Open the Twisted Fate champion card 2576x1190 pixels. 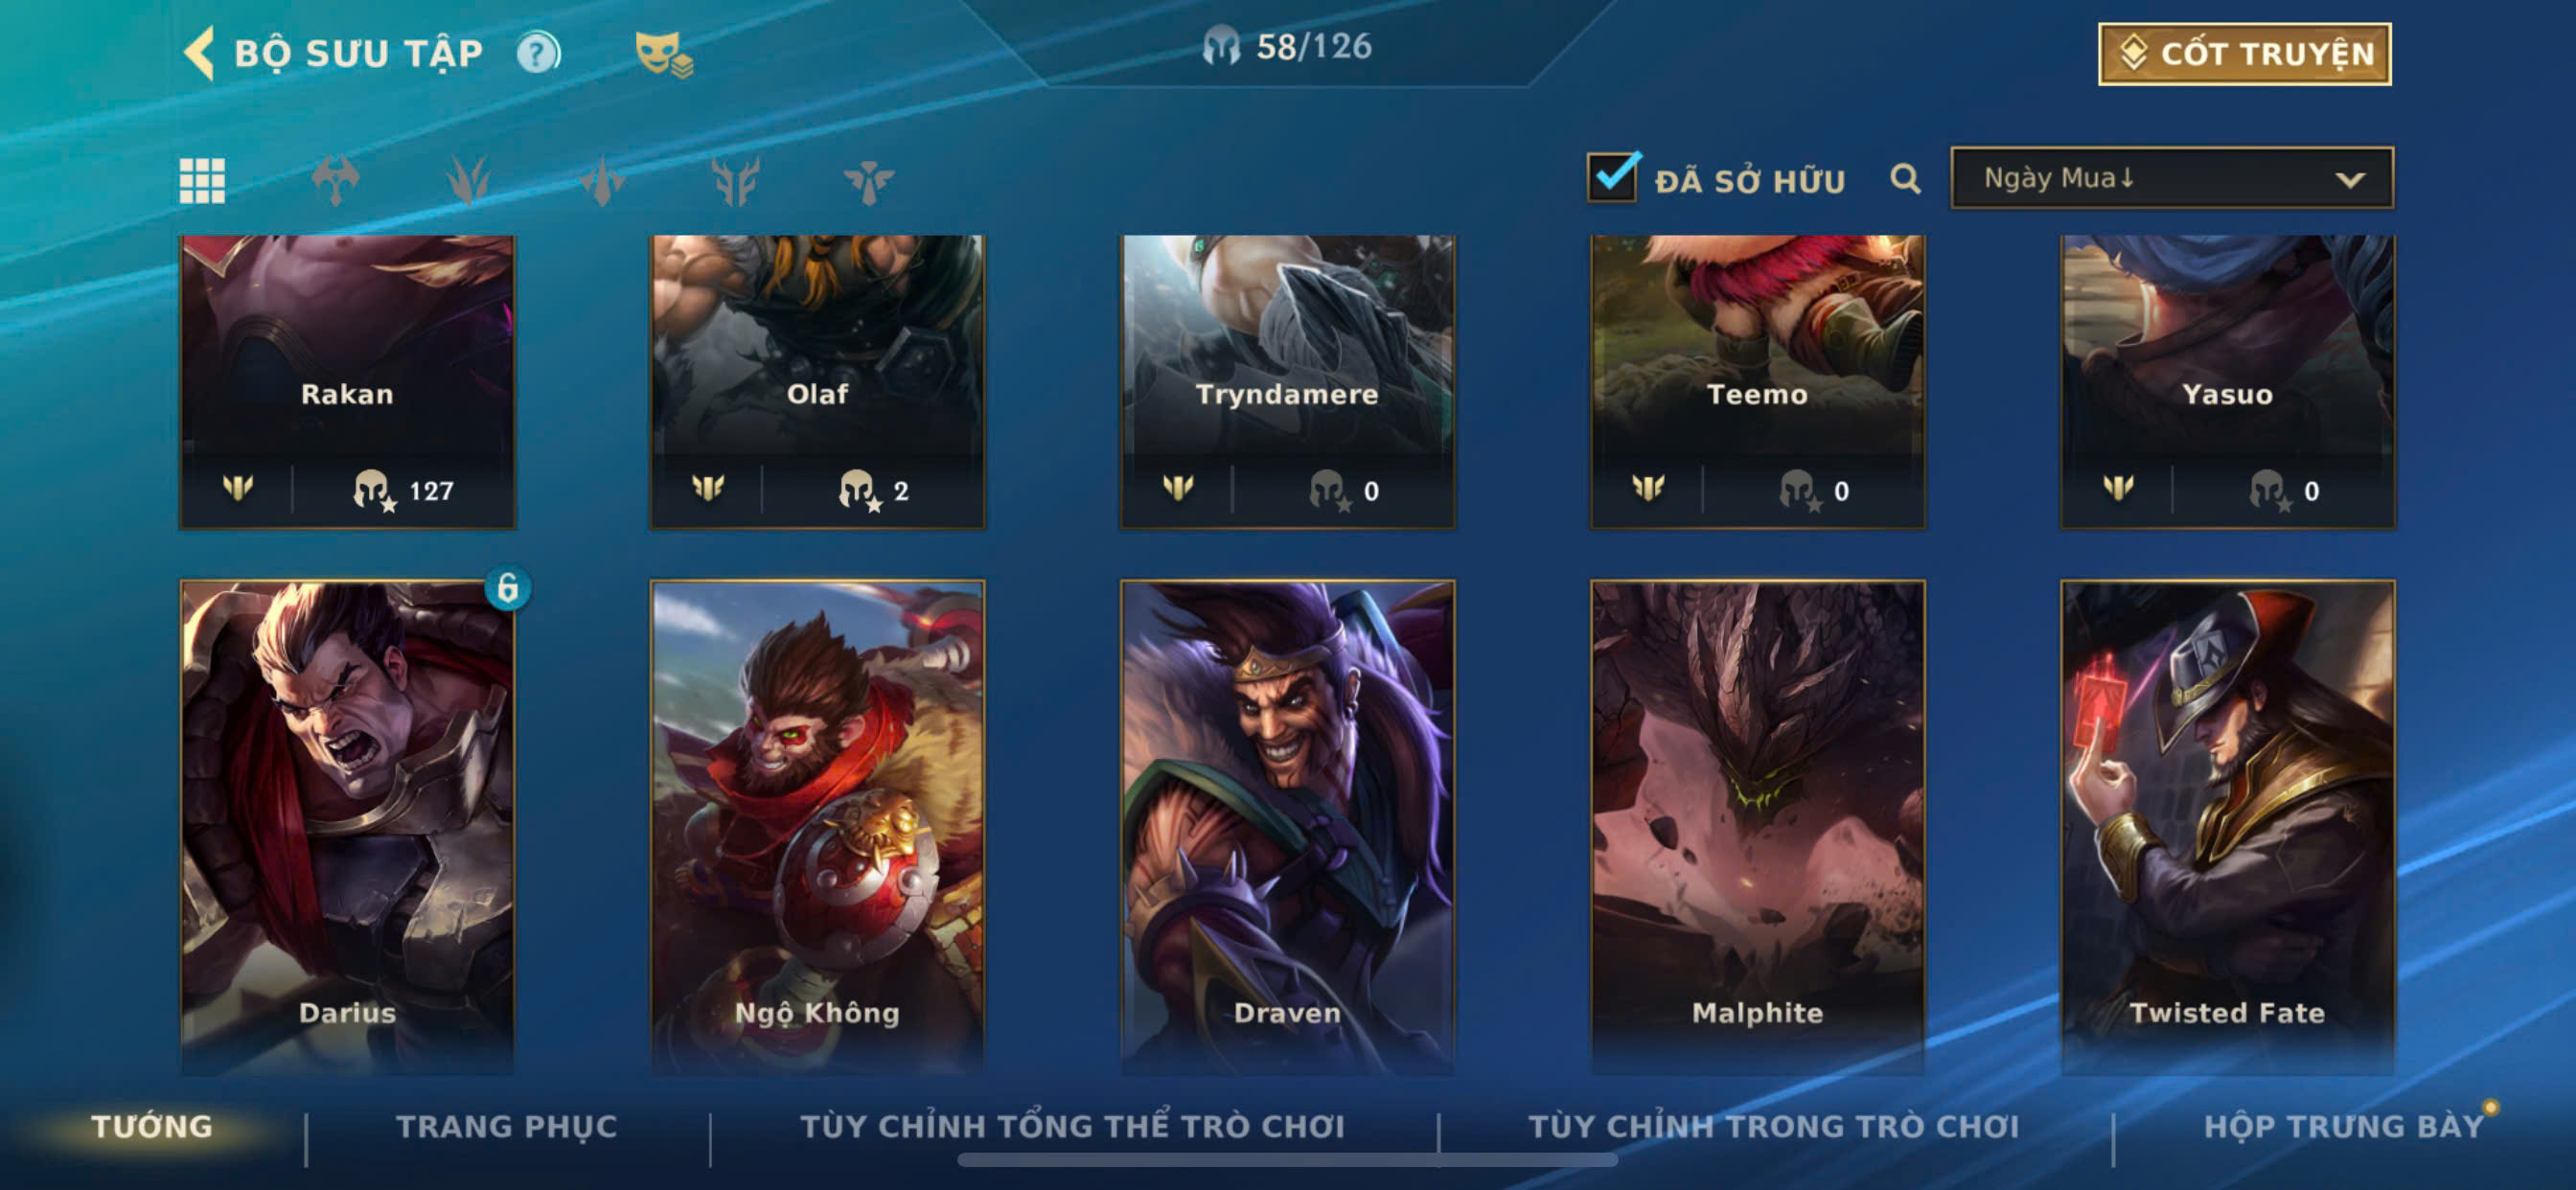[2227, 828]
